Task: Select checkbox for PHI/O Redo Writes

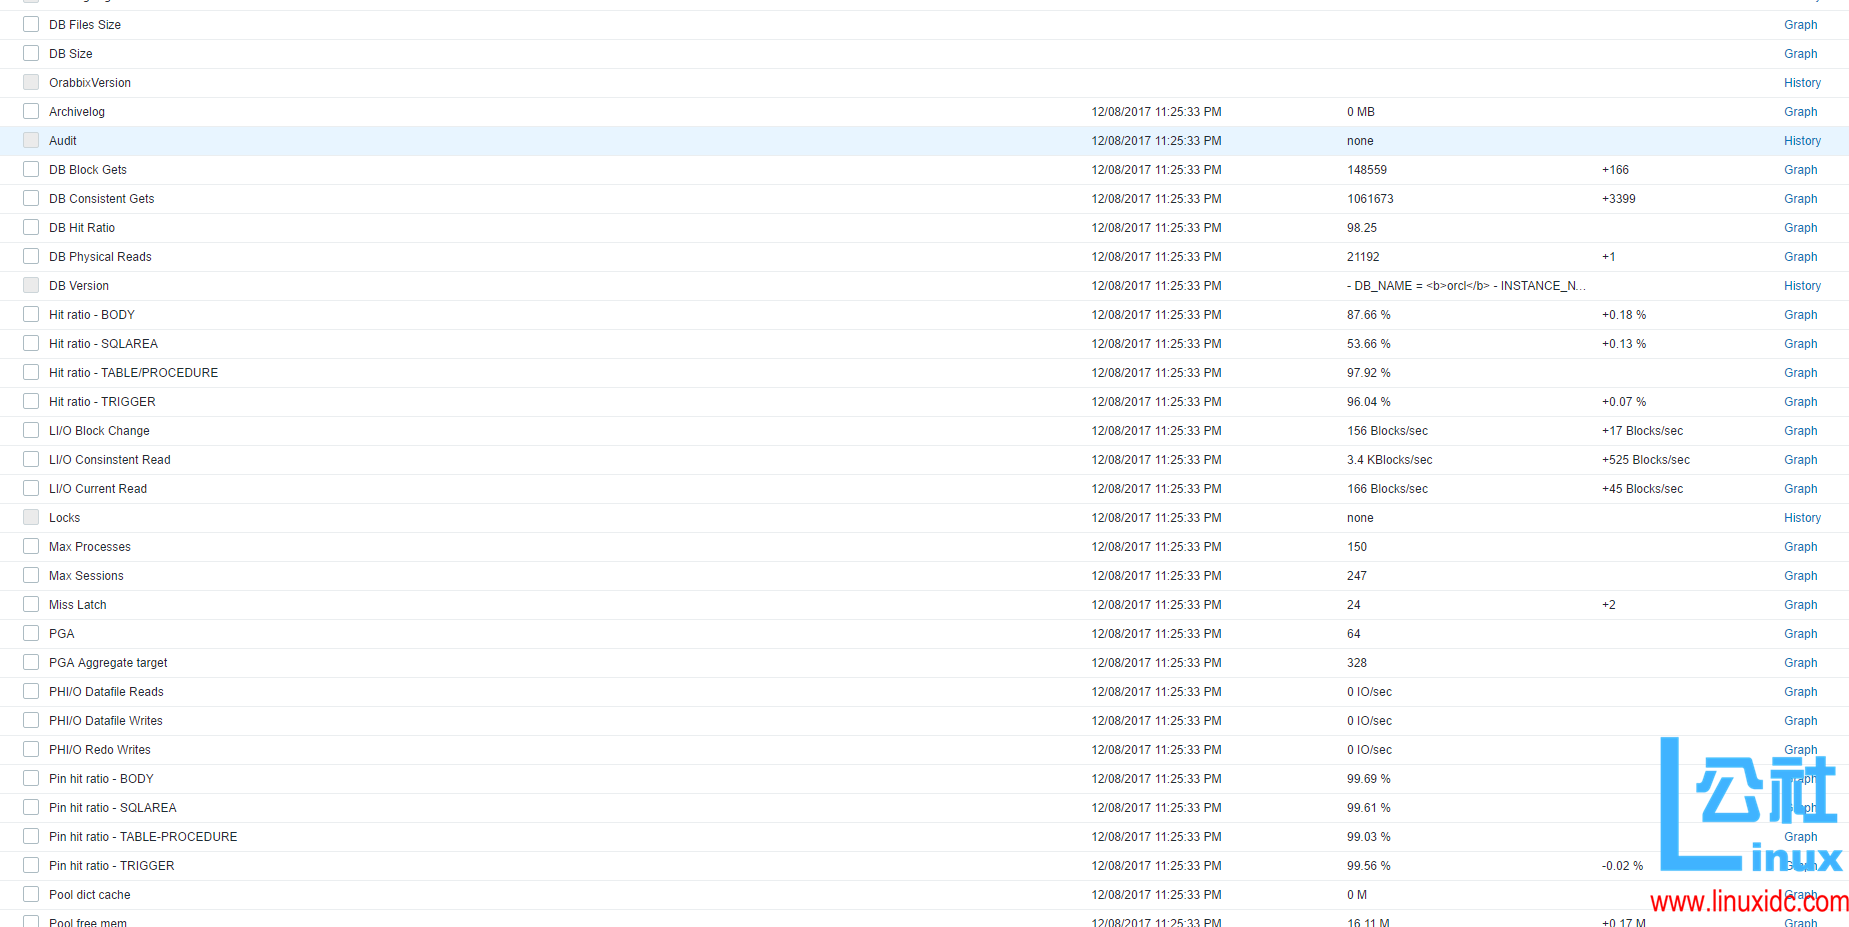Action: click(31, 749)
